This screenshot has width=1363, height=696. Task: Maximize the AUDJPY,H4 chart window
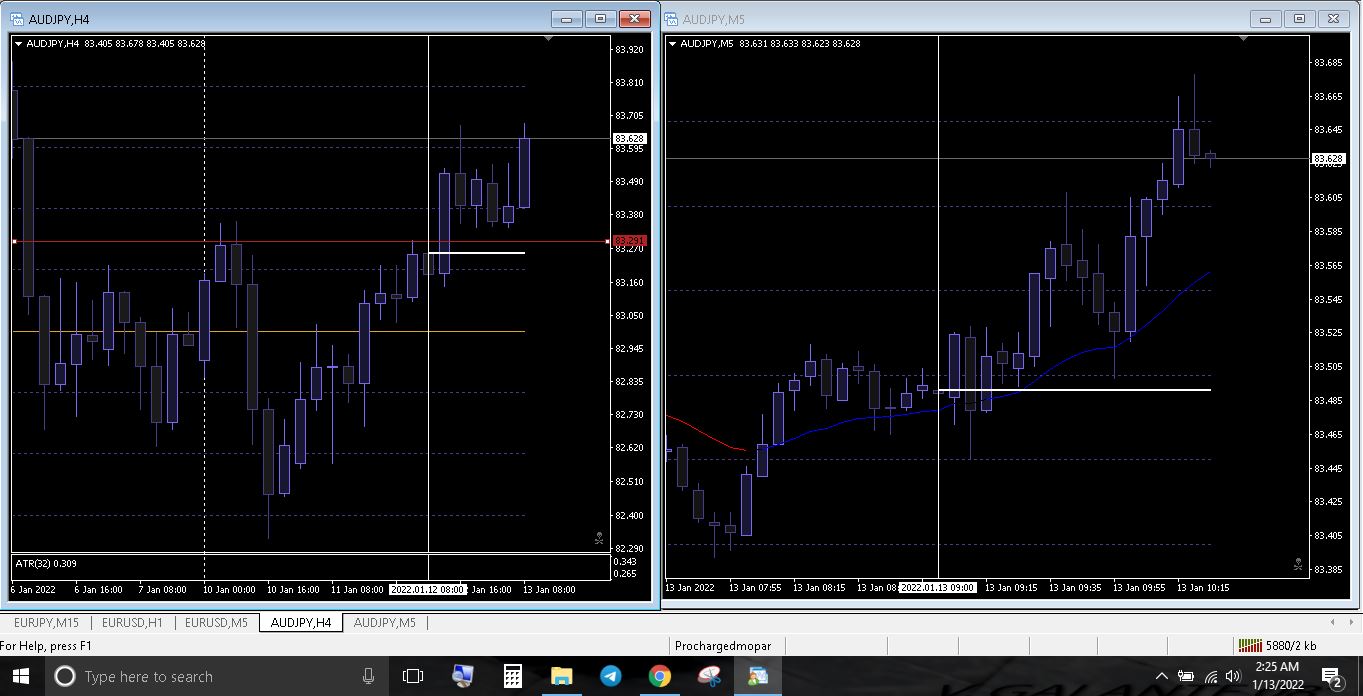pos(600,19)
